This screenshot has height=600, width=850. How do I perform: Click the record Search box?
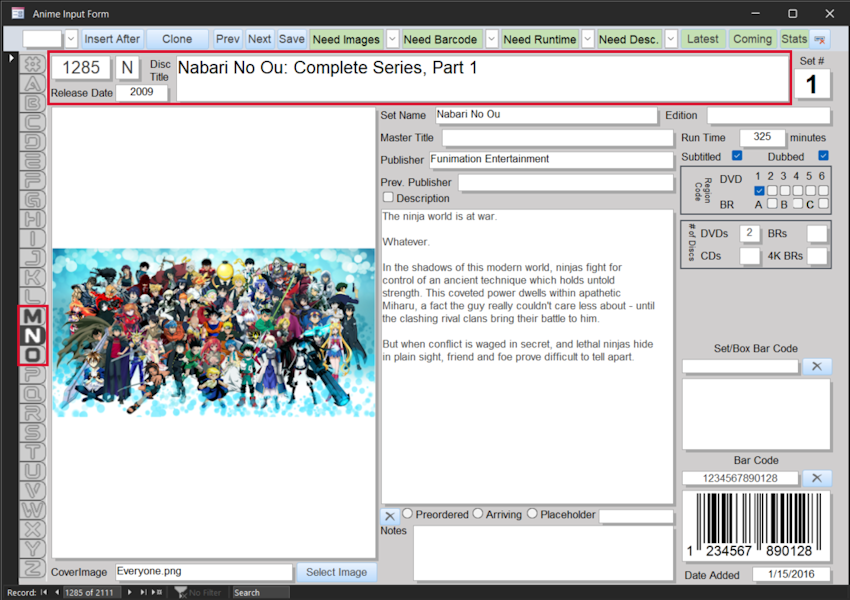(260, 592)
